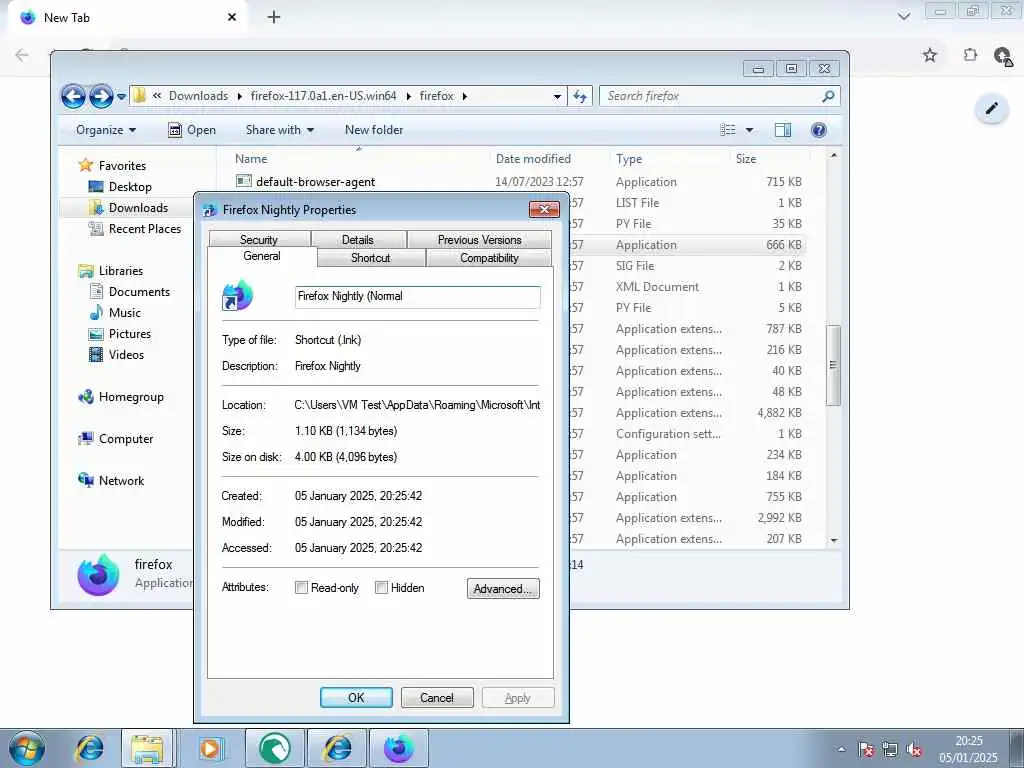This screenshot has height=768, width=1024.
Task: Open recent locations dropdown beside Forward arrow
Action: (121, 97)
